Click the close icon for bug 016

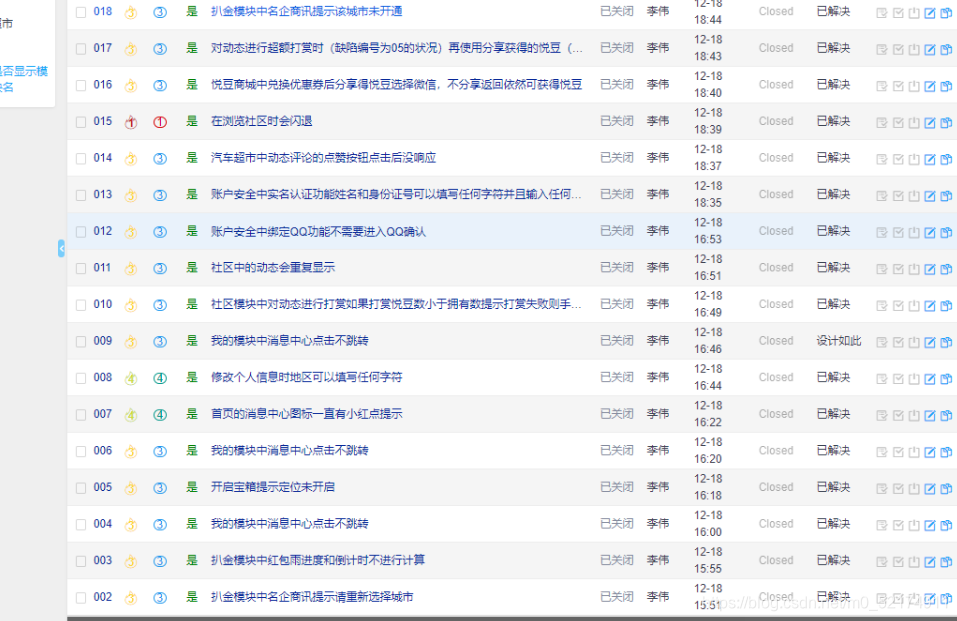914,86
